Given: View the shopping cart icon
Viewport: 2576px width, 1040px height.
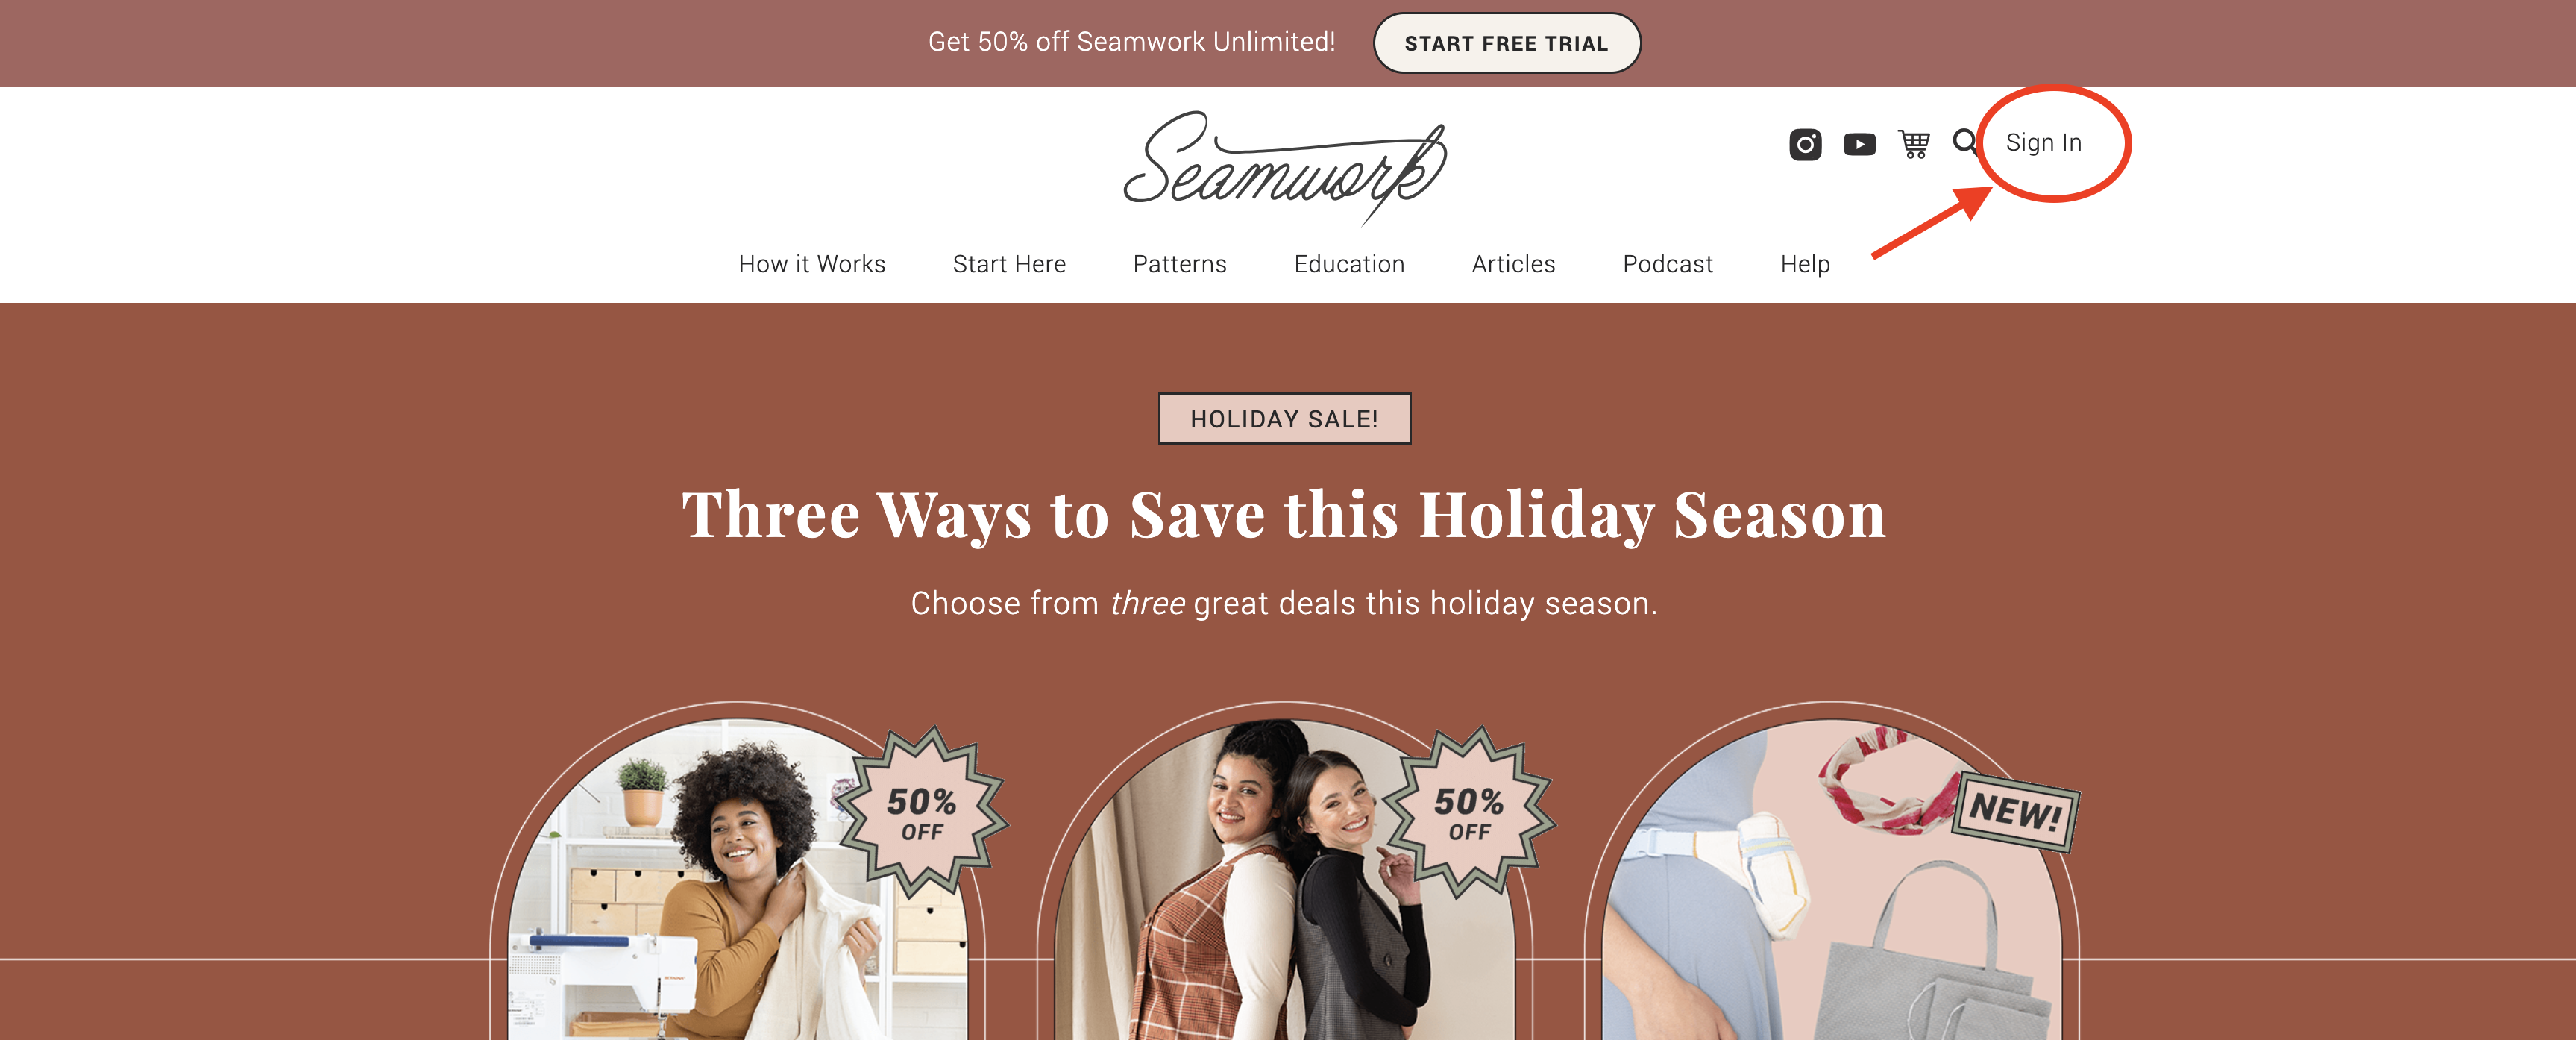Looking at the screenshot, I should [x=1914, y=144].
